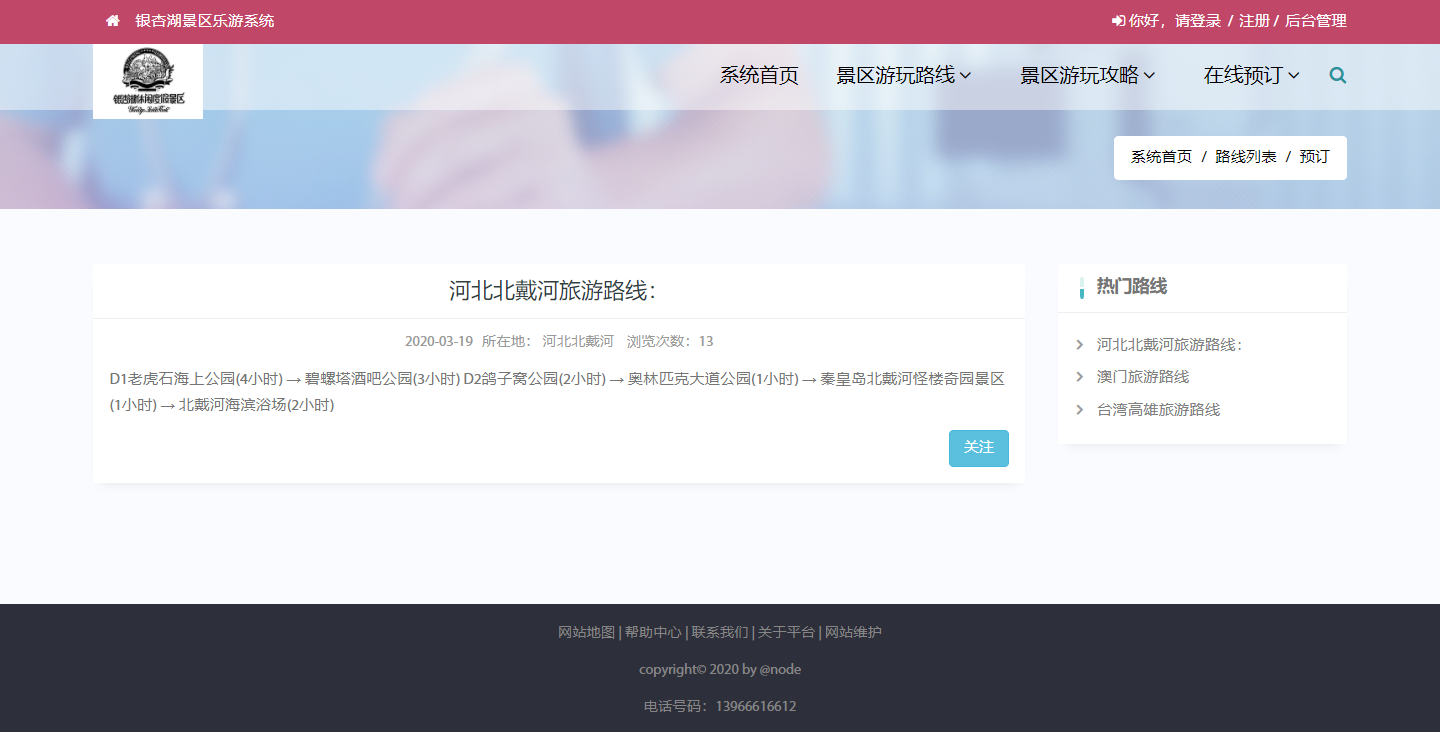
Task: Click the search magnifier icon
Action: pyautogui.click(x=1338, y=75)
